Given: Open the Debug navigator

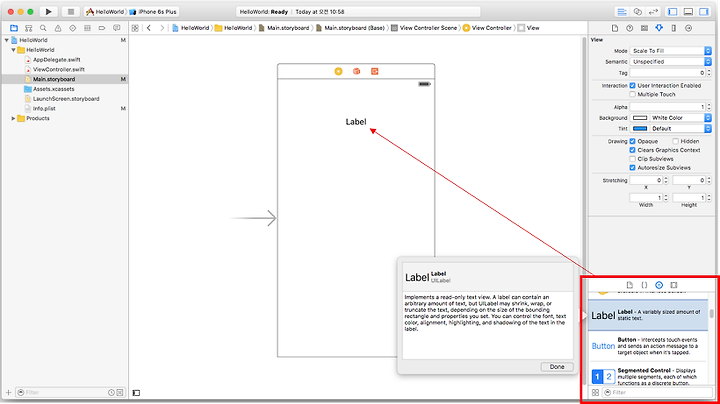Looking at the screenshot, I should click(87, 28).
